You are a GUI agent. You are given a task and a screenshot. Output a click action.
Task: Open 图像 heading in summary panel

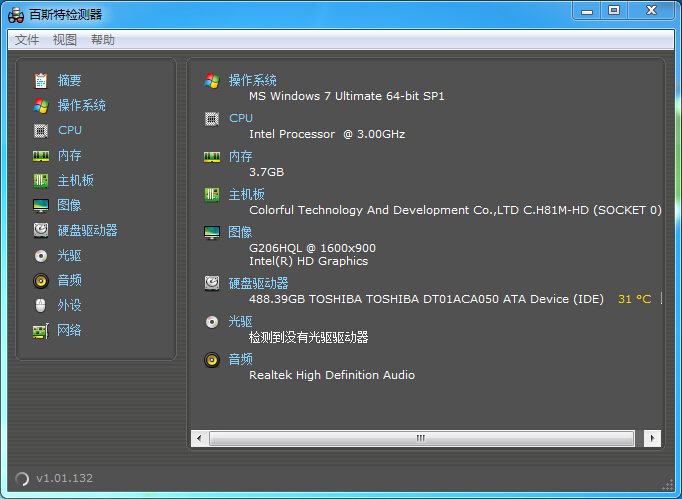coord(241,232)
